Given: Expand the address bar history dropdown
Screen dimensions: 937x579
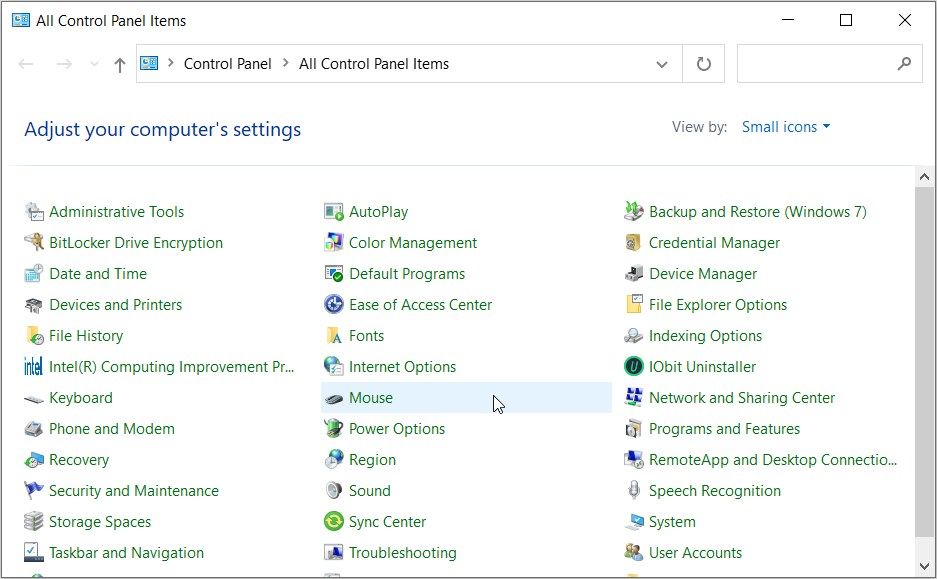Looking at the screenshot, I should (662, 64).
